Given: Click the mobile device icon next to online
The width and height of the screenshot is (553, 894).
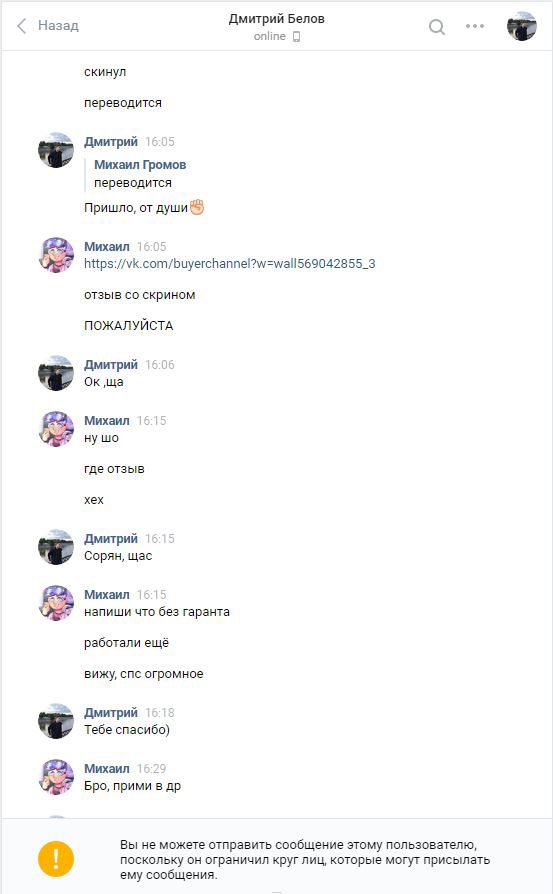Looking at the screenshot, I should [296, 36].
